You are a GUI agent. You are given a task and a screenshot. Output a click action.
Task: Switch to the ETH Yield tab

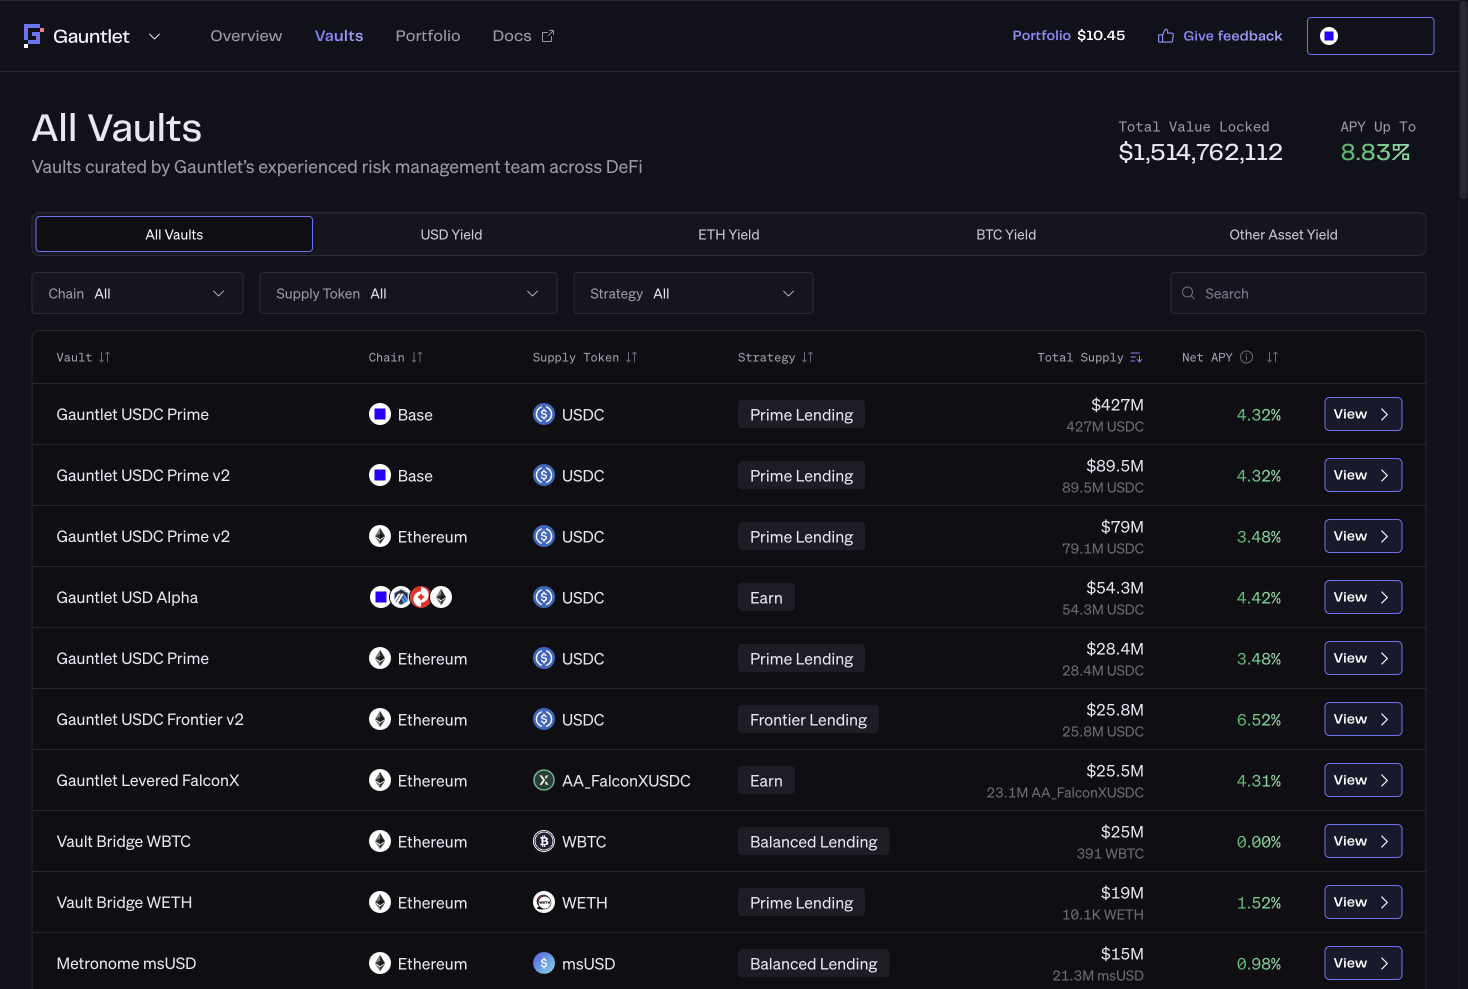[x=729, y=234]
